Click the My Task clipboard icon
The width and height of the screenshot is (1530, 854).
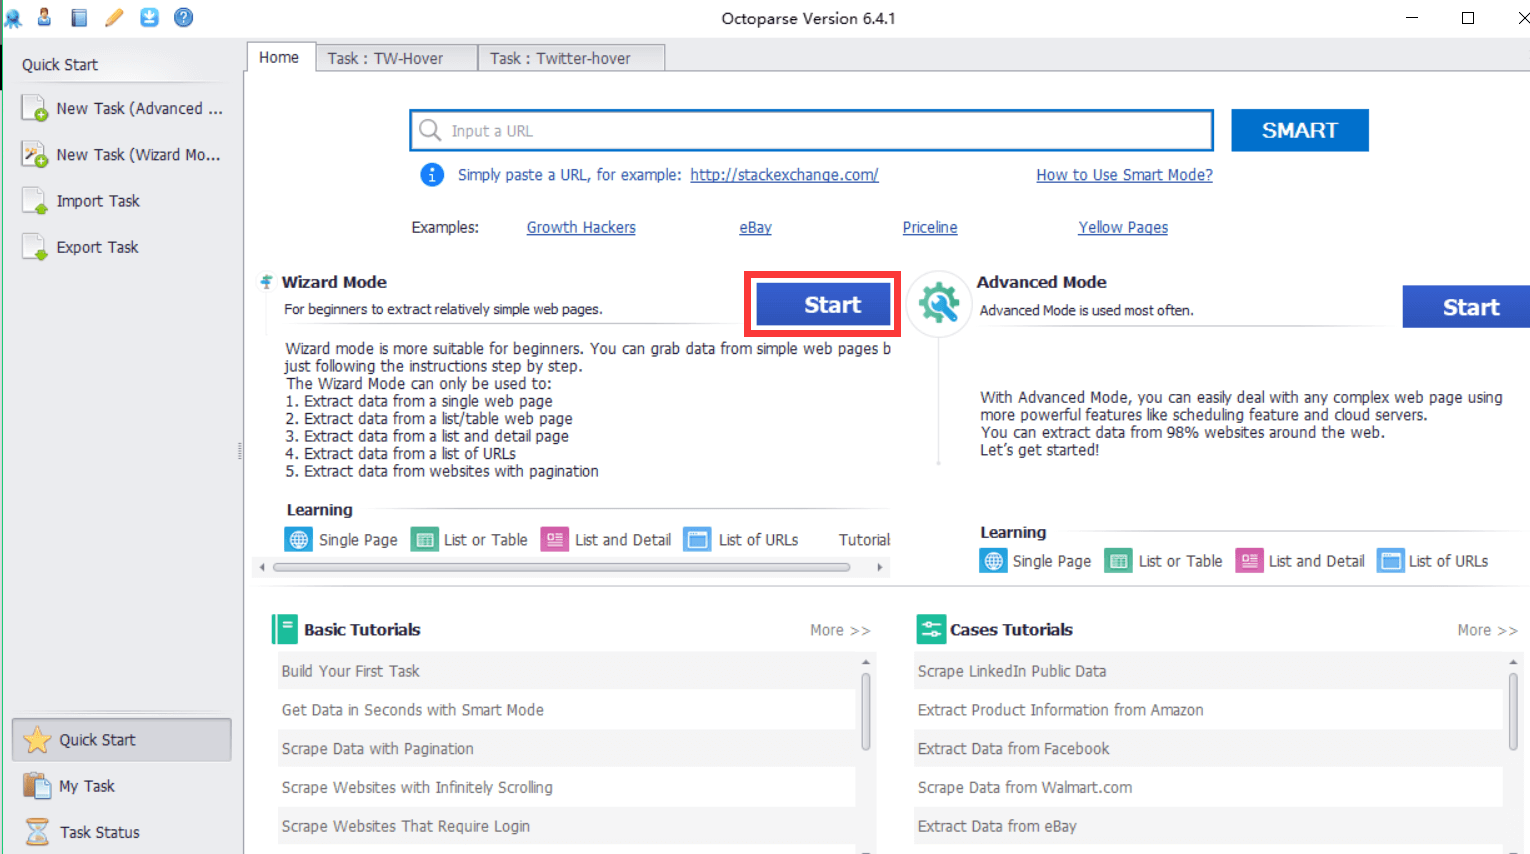click(x=37, y=786)
